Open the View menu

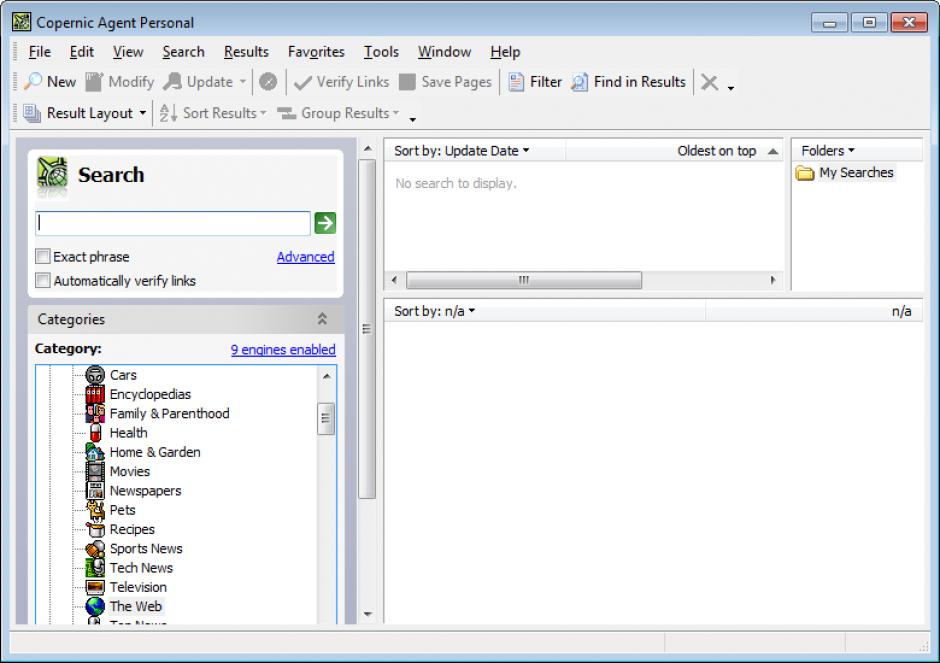(x=128, y=52)
